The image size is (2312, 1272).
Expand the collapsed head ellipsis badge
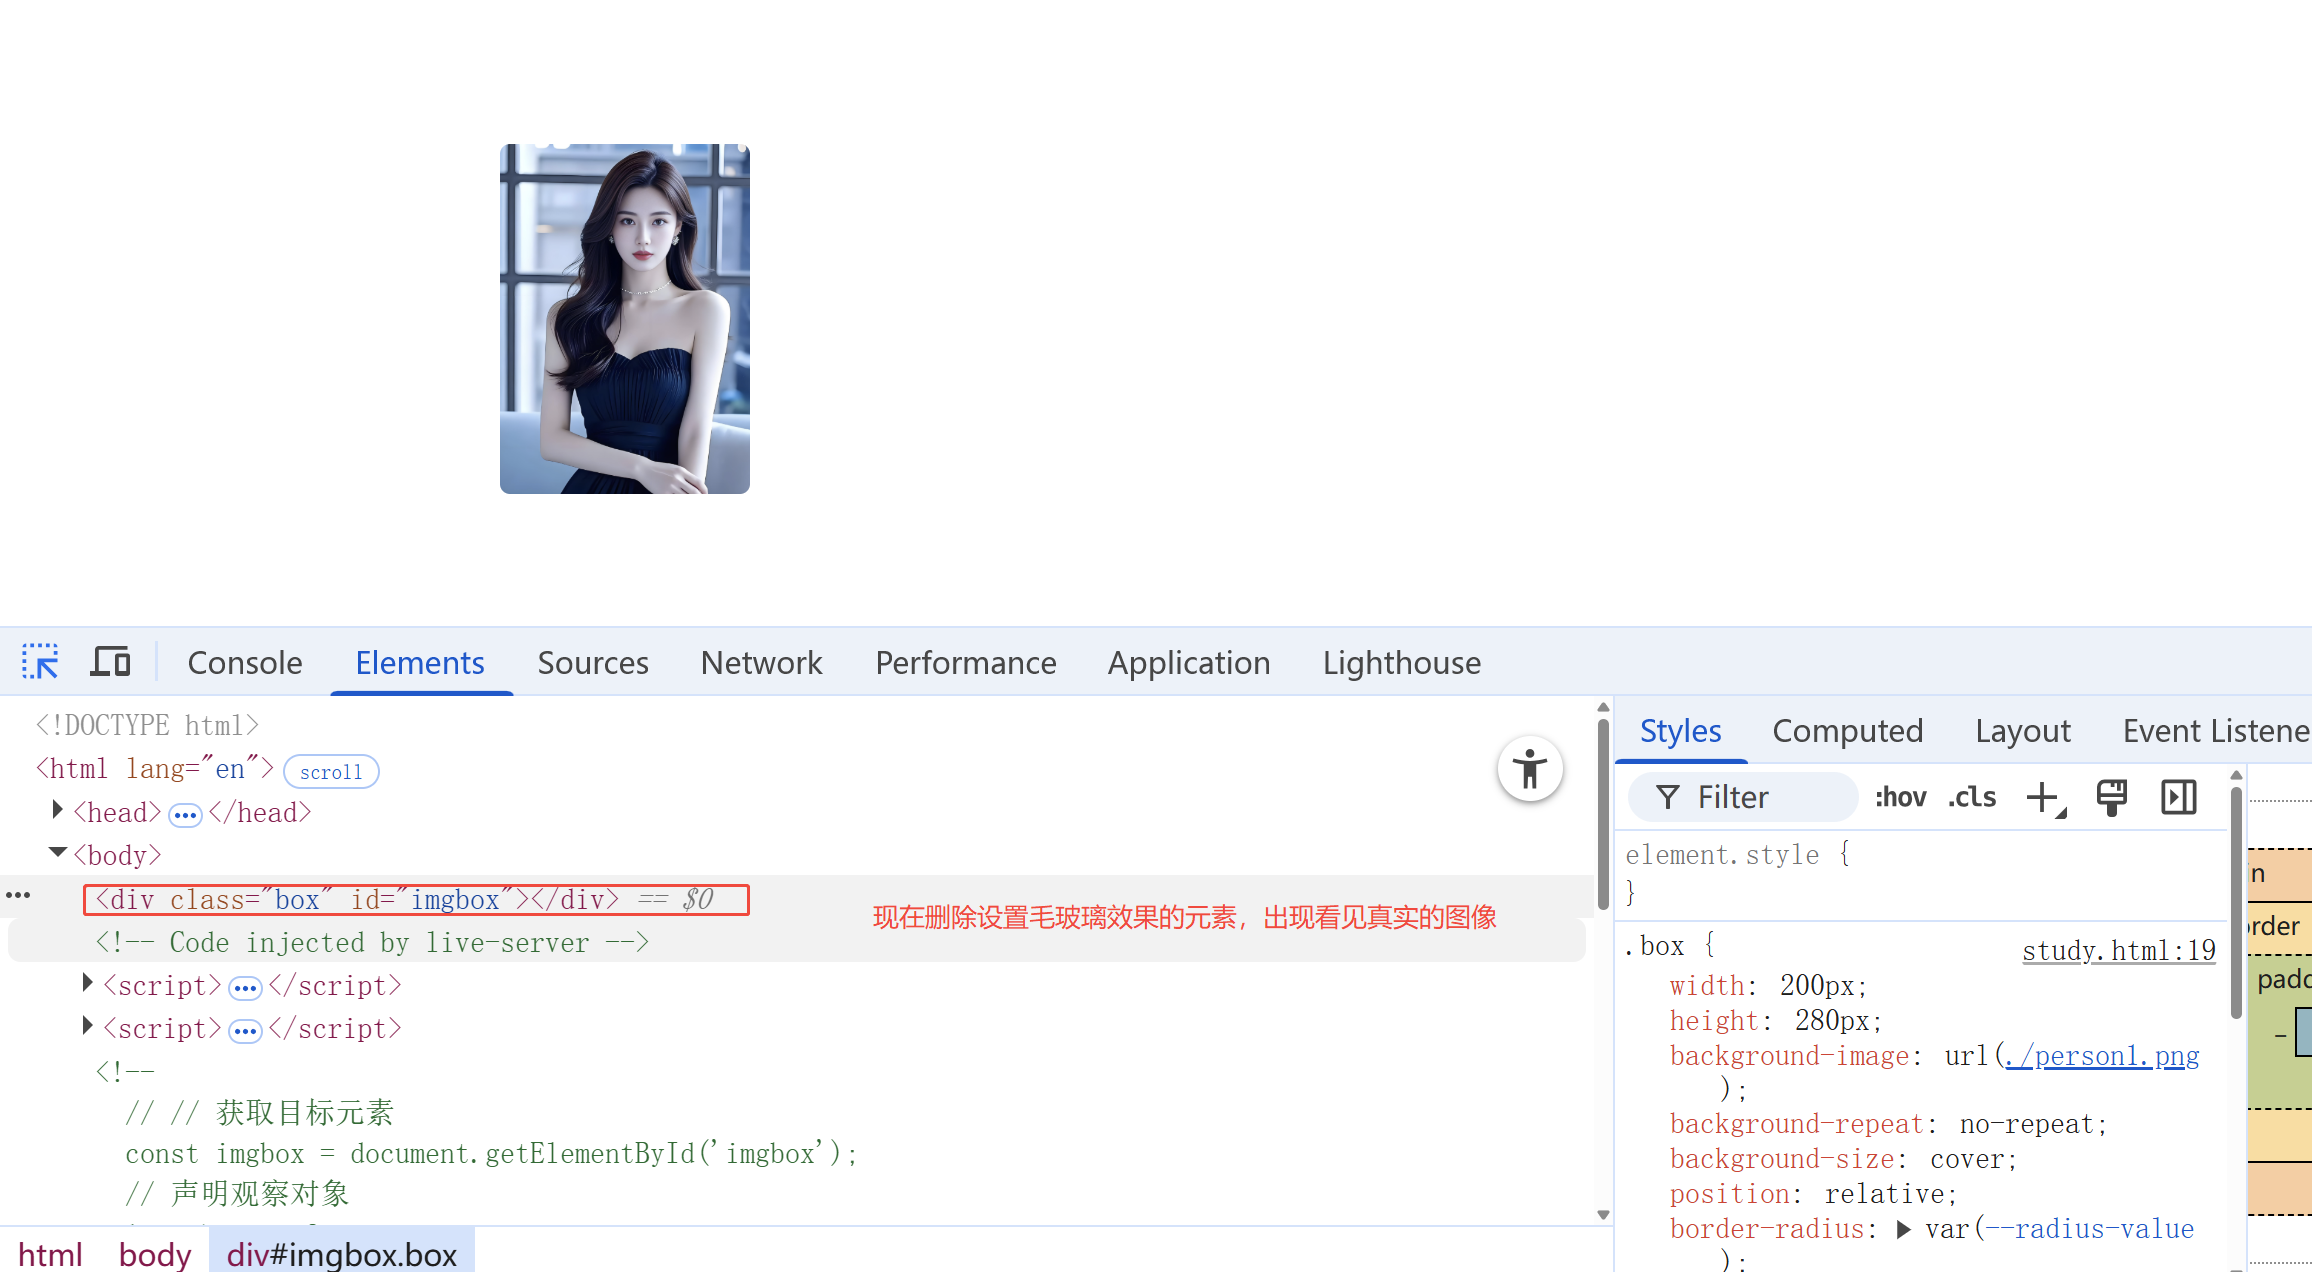[x=185, y=815]
